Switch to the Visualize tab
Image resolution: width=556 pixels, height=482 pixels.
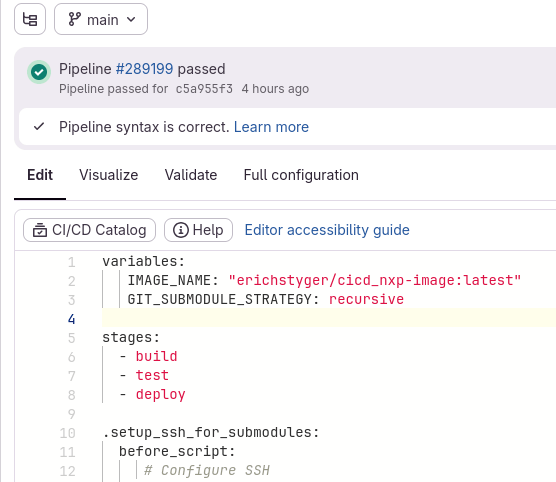pyautogui.click(x=109, y=175)
